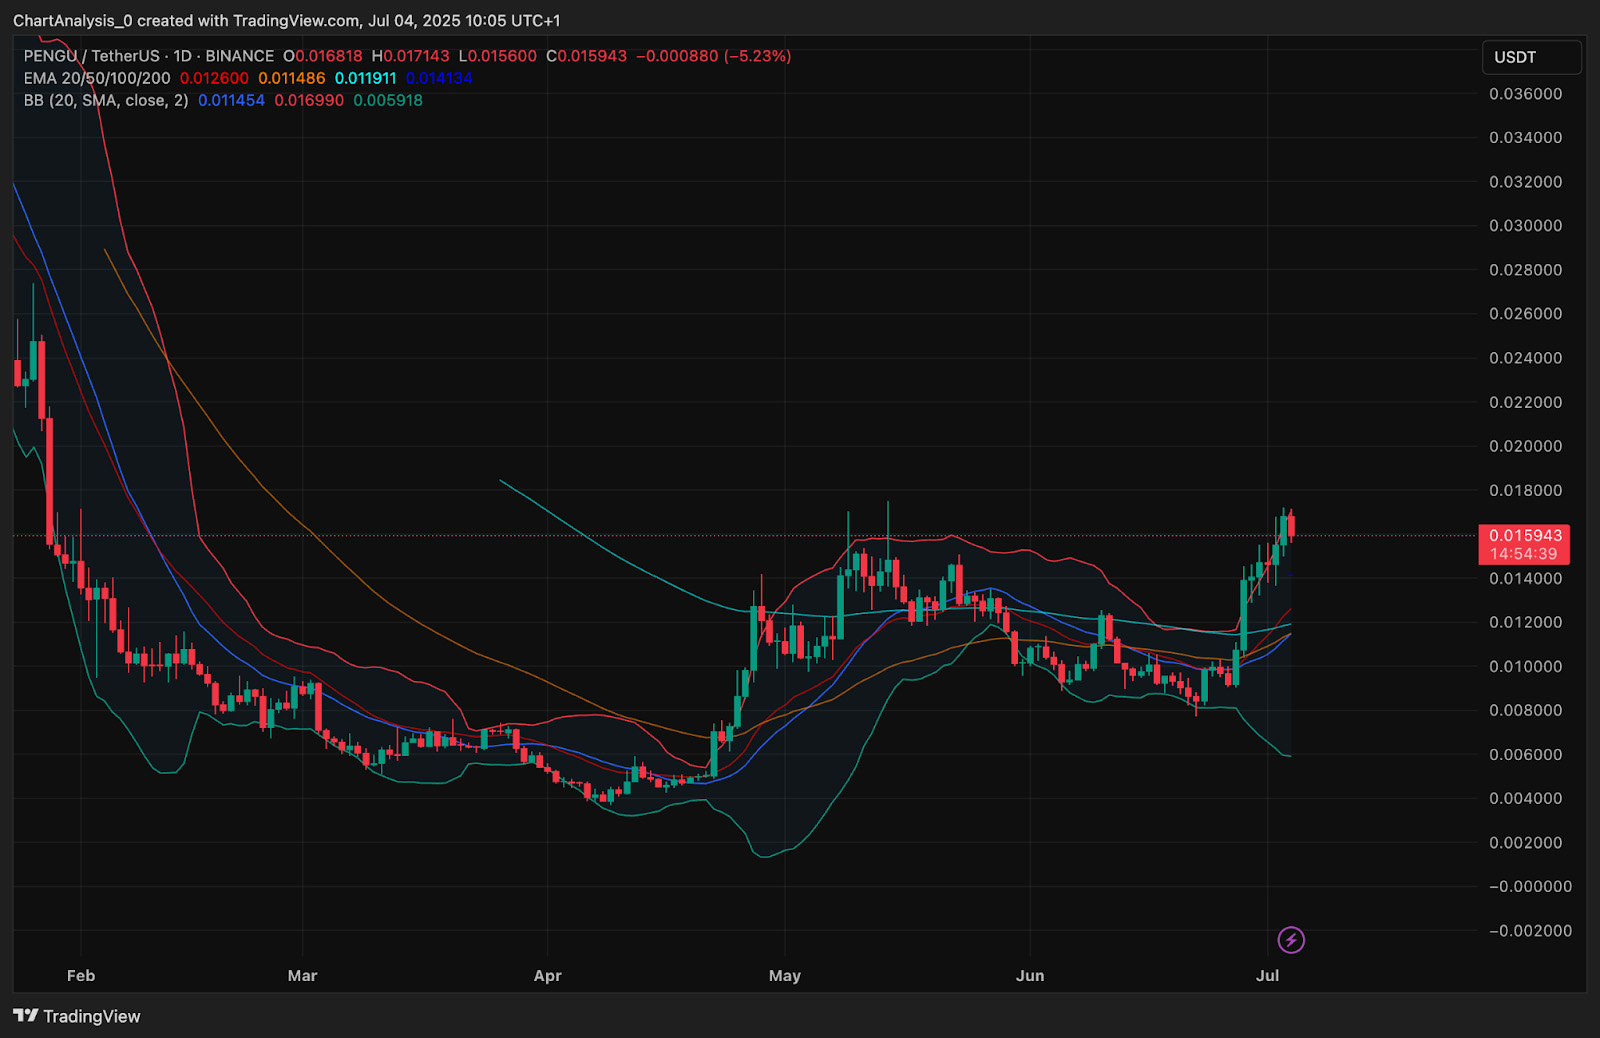Open the USDT currency selector

1530,57
